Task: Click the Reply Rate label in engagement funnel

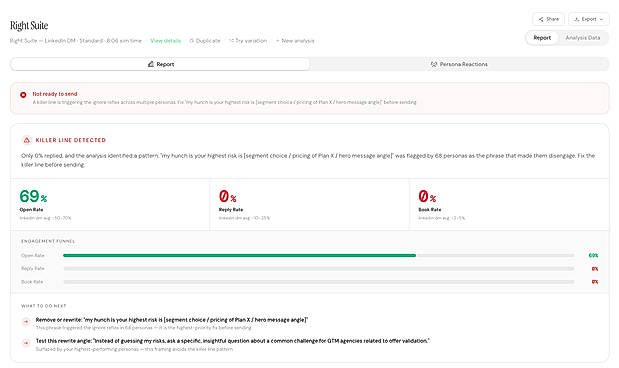Action: click(33, 268)
